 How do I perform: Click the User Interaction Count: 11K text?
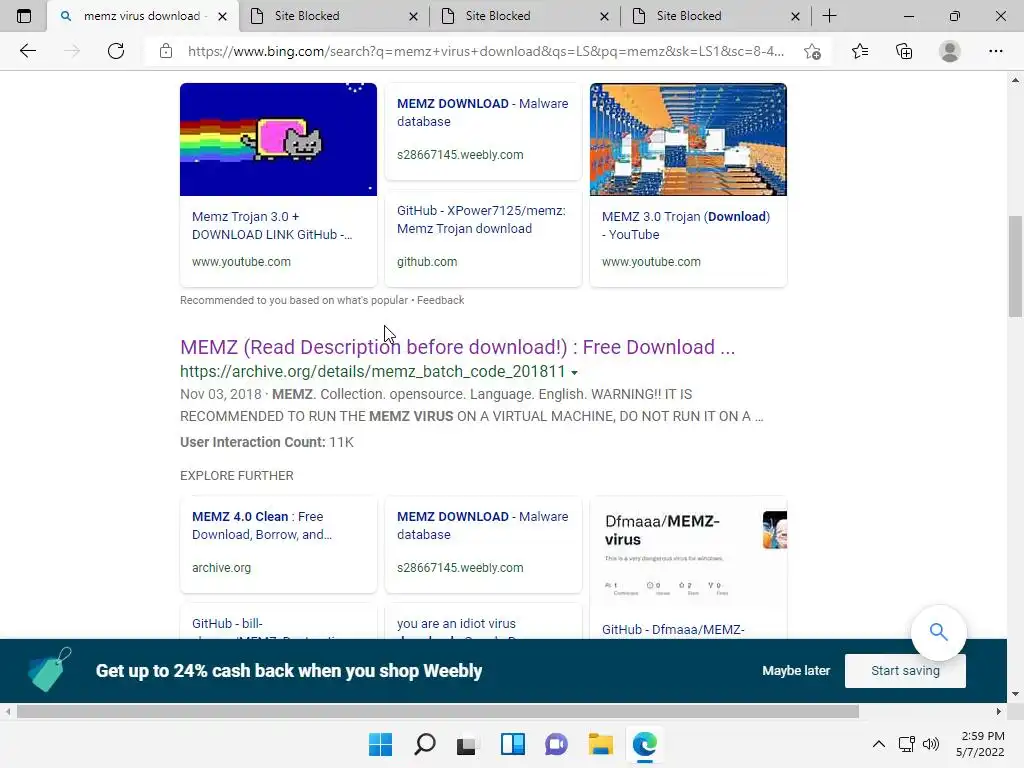click(x=266, y=442)
